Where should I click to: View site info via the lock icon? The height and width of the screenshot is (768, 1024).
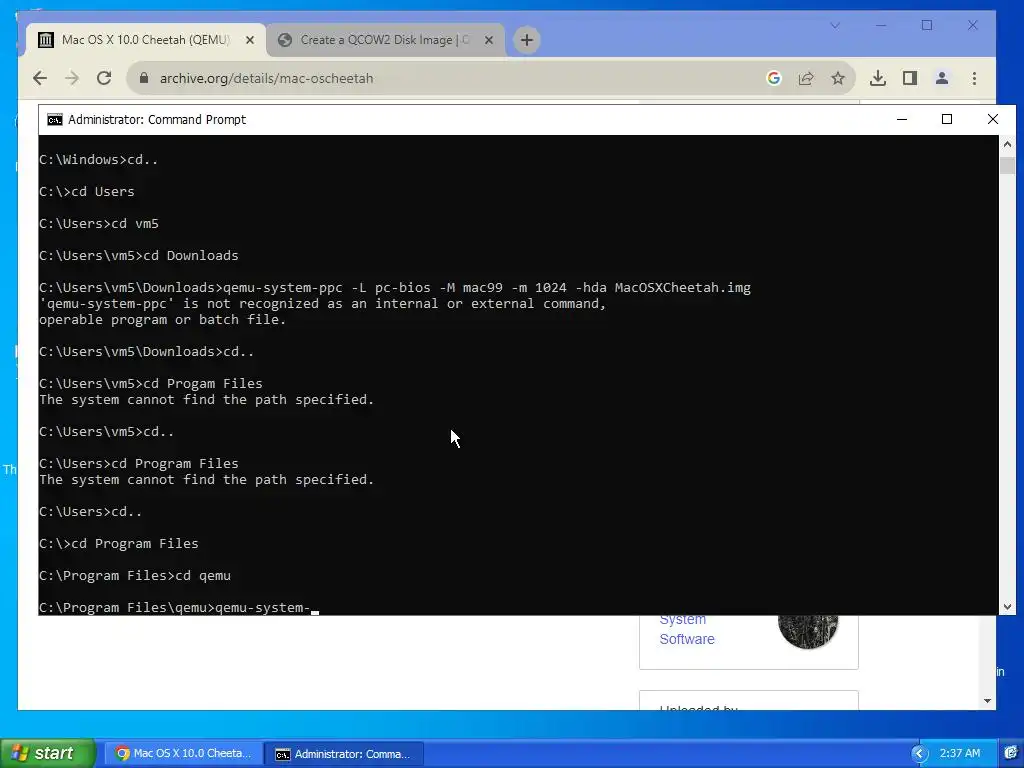144,78
